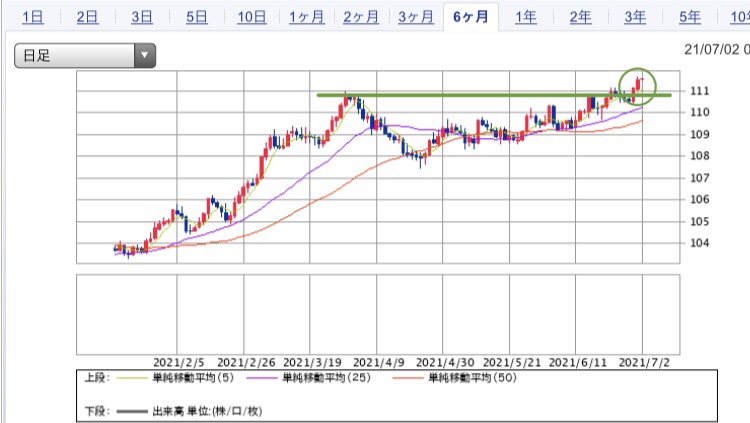This screenshot has height=423, width=750.
Task: Click the 2021/2/5 date axis label
Action: coord(178,363)
